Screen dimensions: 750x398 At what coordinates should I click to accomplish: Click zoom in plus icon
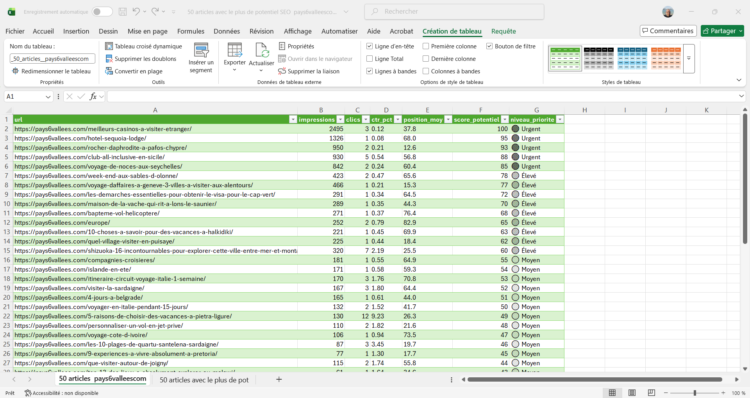coord(723,393)
